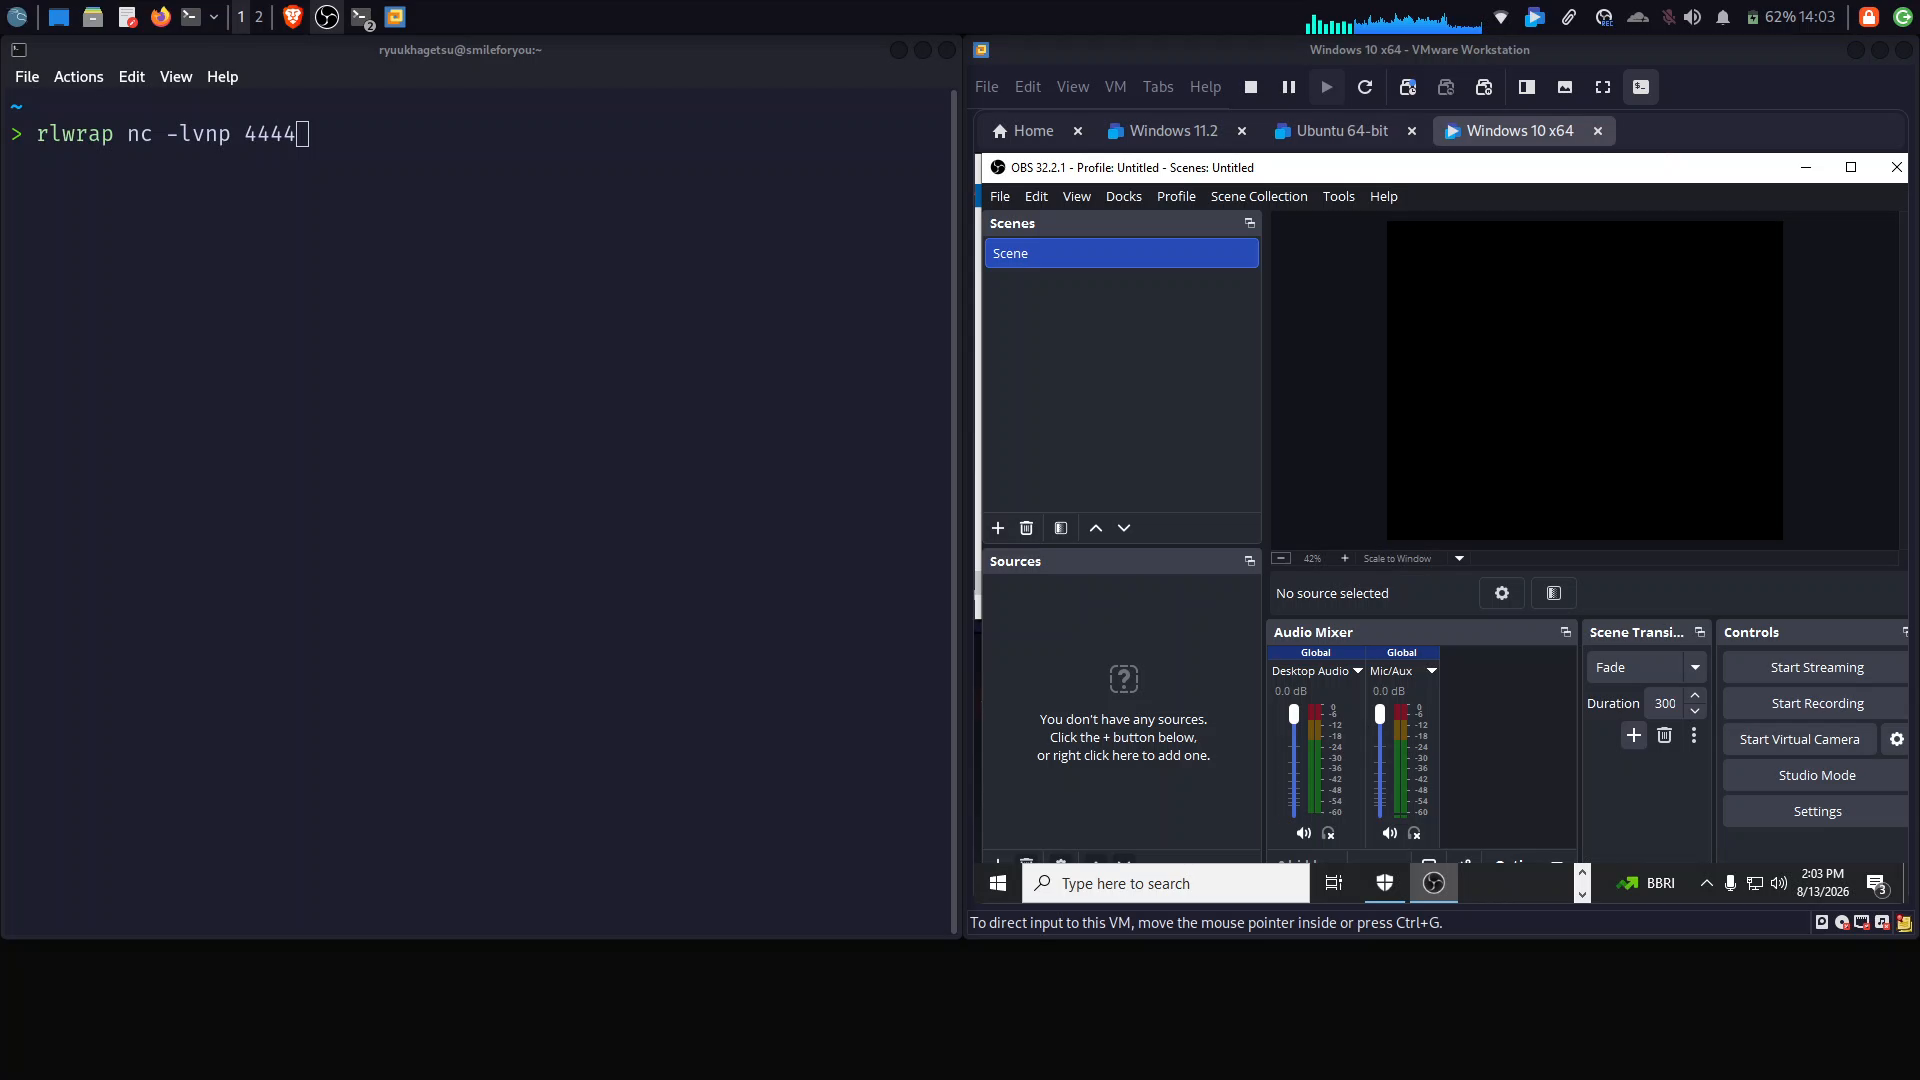Image resolution: width=1920 pixels, height=1080 pixels.
Task: Decrease the transition Duration value
Action: click(1695, 711)
